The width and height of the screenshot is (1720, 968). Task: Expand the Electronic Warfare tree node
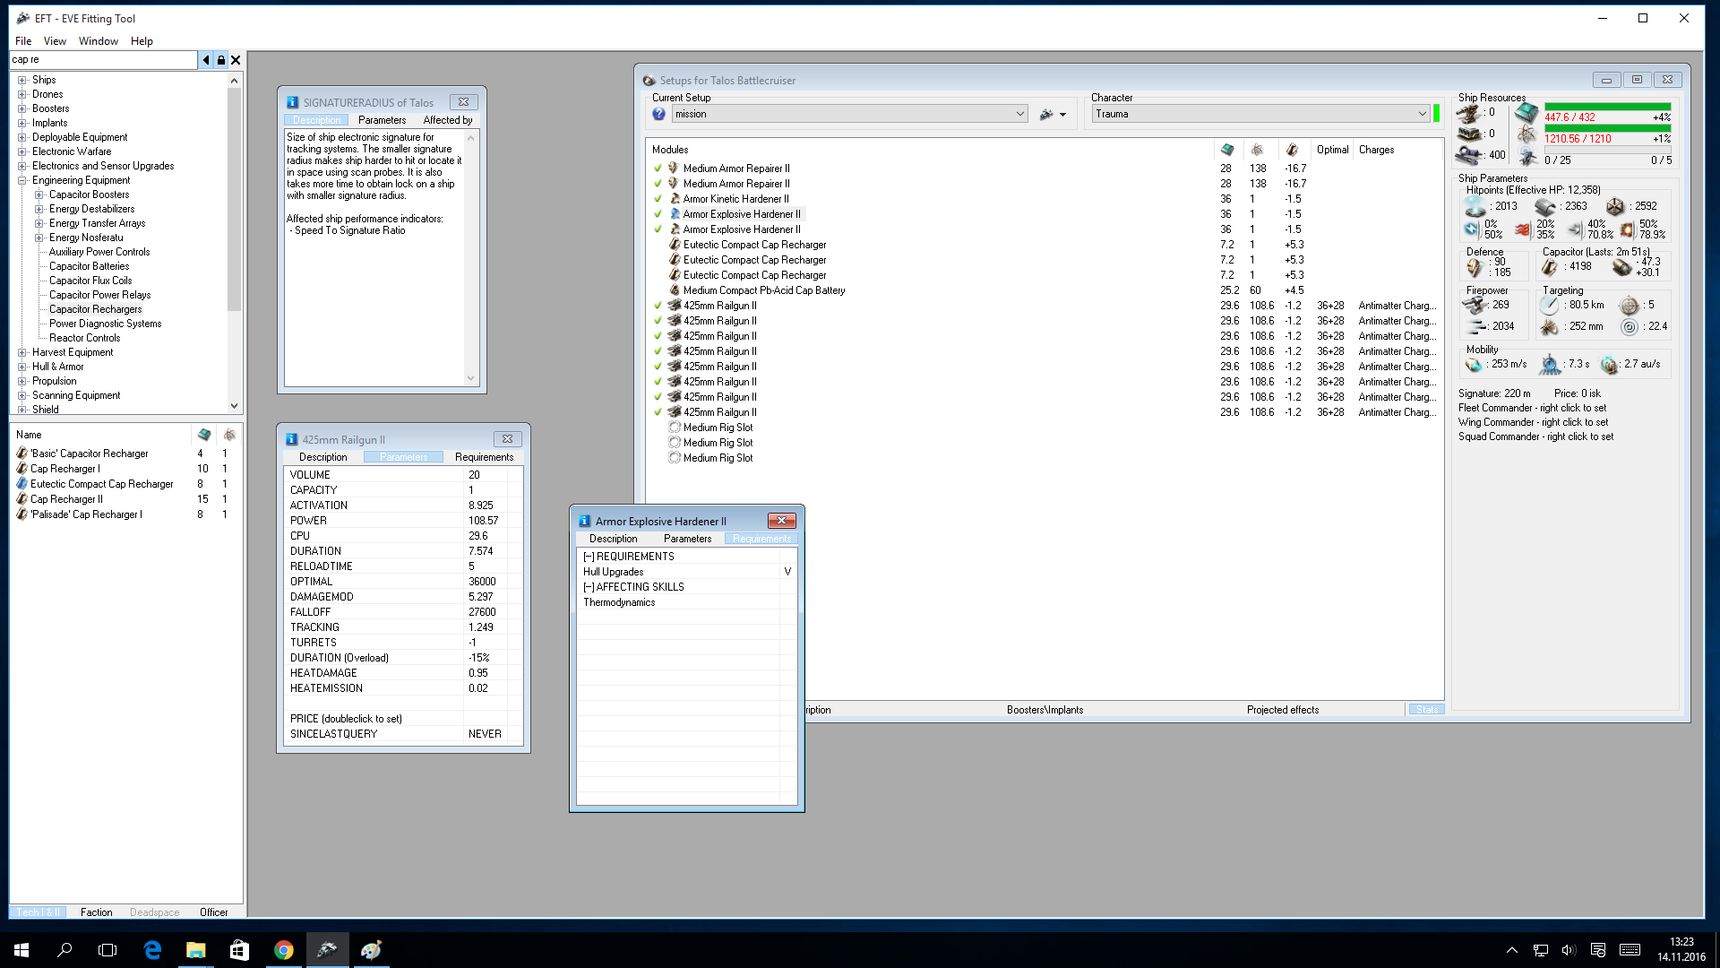click(x=22, y=152)
